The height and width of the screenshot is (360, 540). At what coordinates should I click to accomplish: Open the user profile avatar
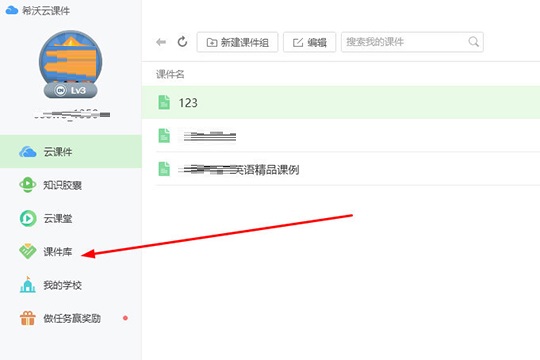pyautogui.click(x=71, y=59)
